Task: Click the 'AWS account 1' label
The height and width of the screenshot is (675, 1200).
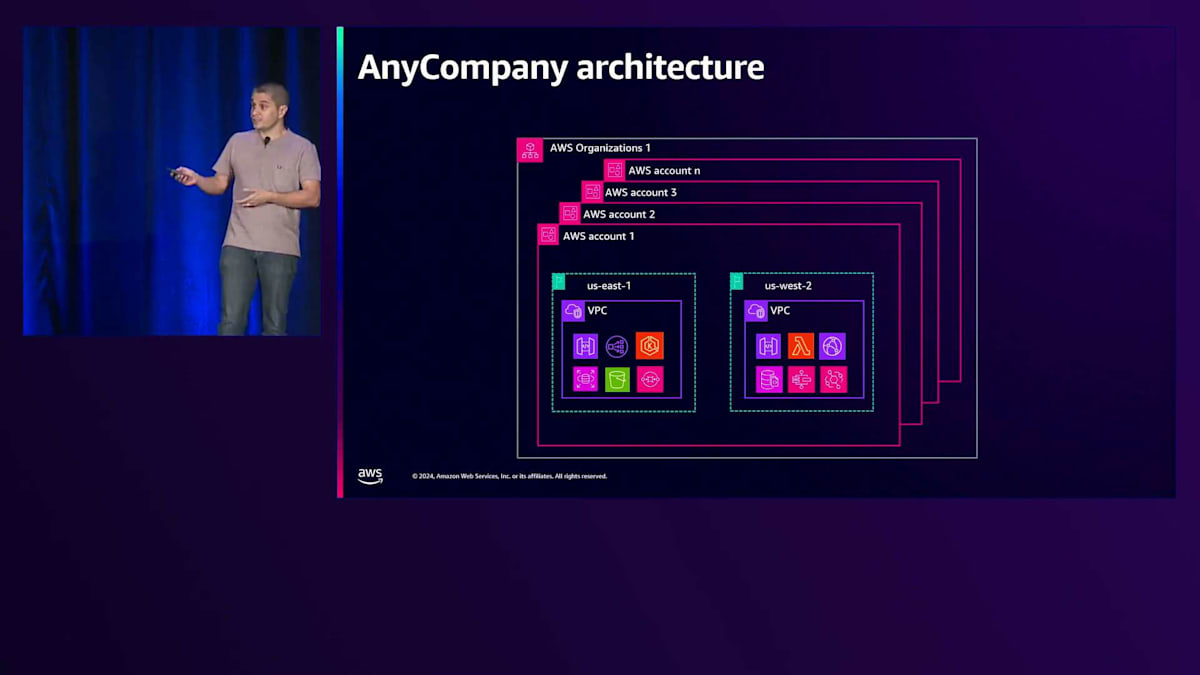Action: (x=599, y=236)
